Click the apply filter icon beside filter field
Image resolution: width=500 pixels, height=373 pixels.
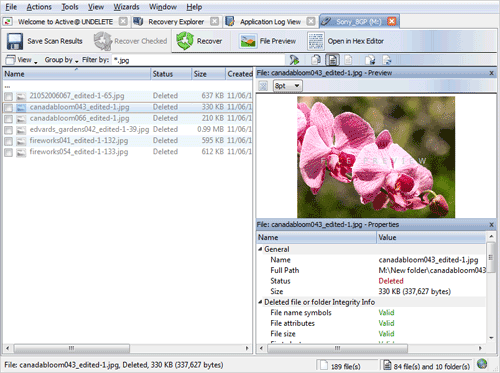point(294,60)
